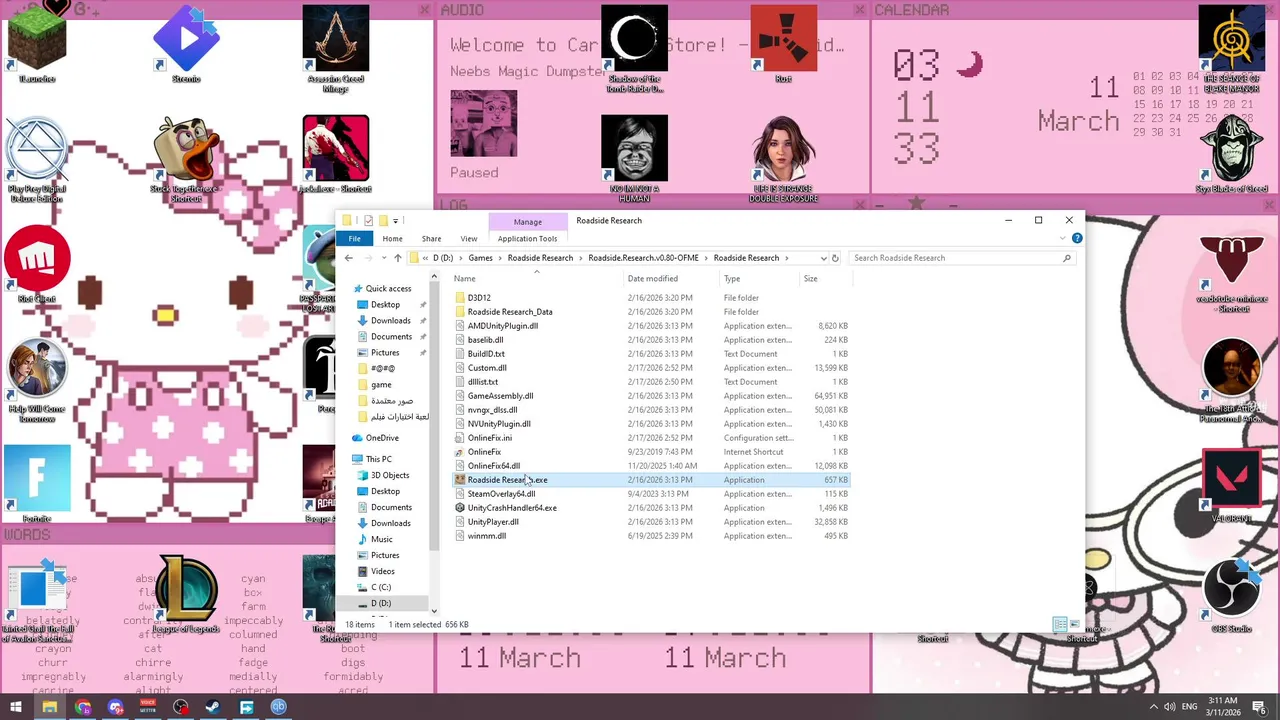Open Steam from the taskbar
This screenshot has width=1280, height=720.
pyautogui.click(x=213, y=707)
